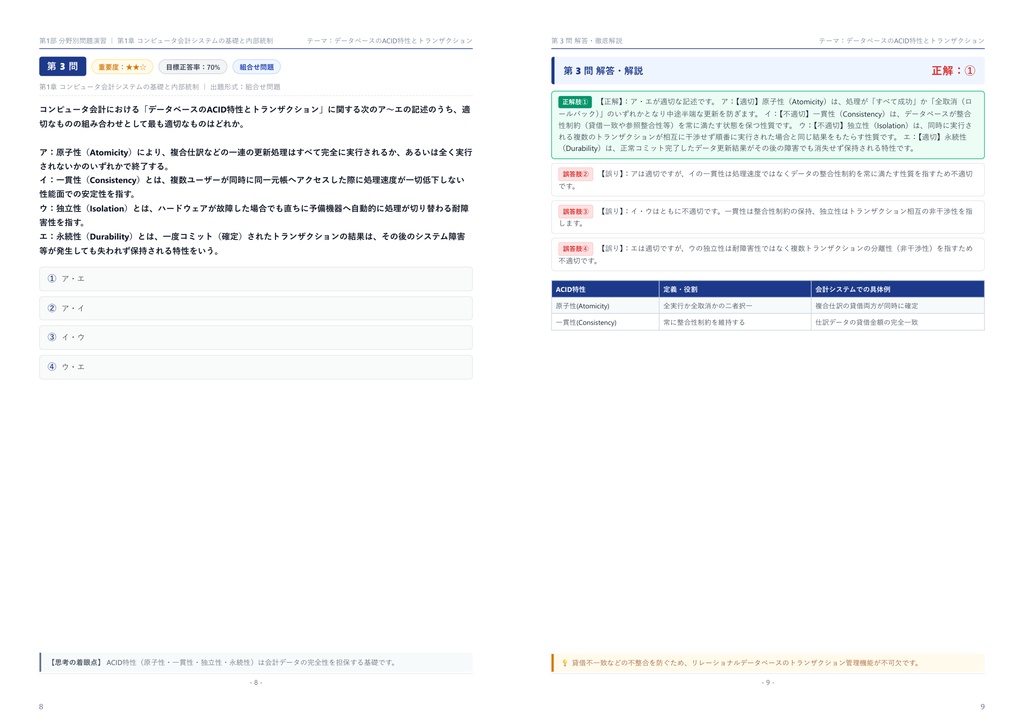Choose answer option ③ イ・ウ
This screenshot has height=724, width=1024.
[256, 338]
